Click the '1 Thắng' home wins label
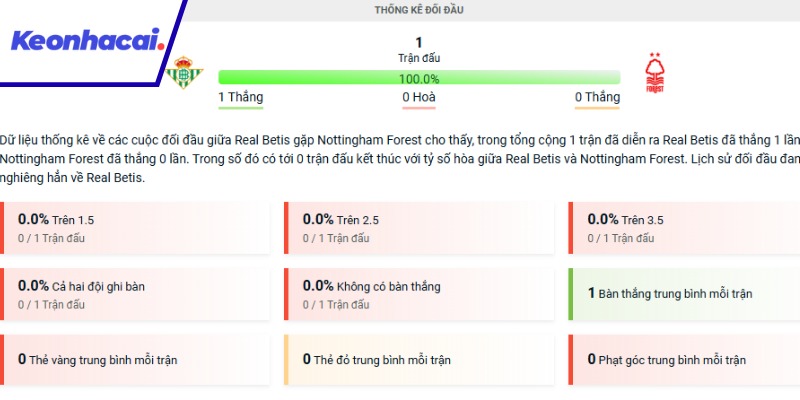The height and width of the screenshot is (400, 800). [x=239, y=97]
